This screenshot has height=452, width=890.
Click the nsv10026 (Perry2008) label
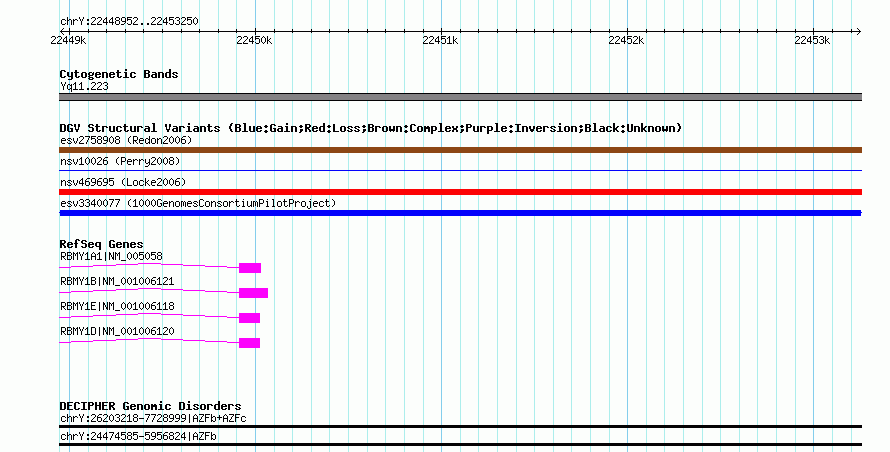coord(120,161)
